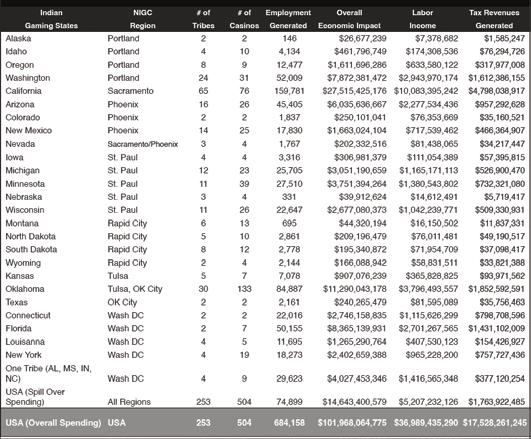Click the One Tribe (AL, MS, IN, NC) cell
This screenshot has width=531, height=439.
(48, 373)
